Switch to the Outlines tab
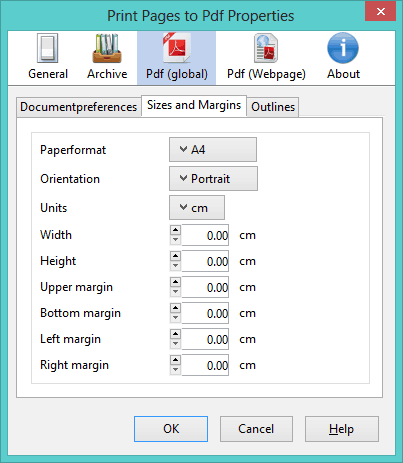Screen dimensions: 403x463 point(273,107)
